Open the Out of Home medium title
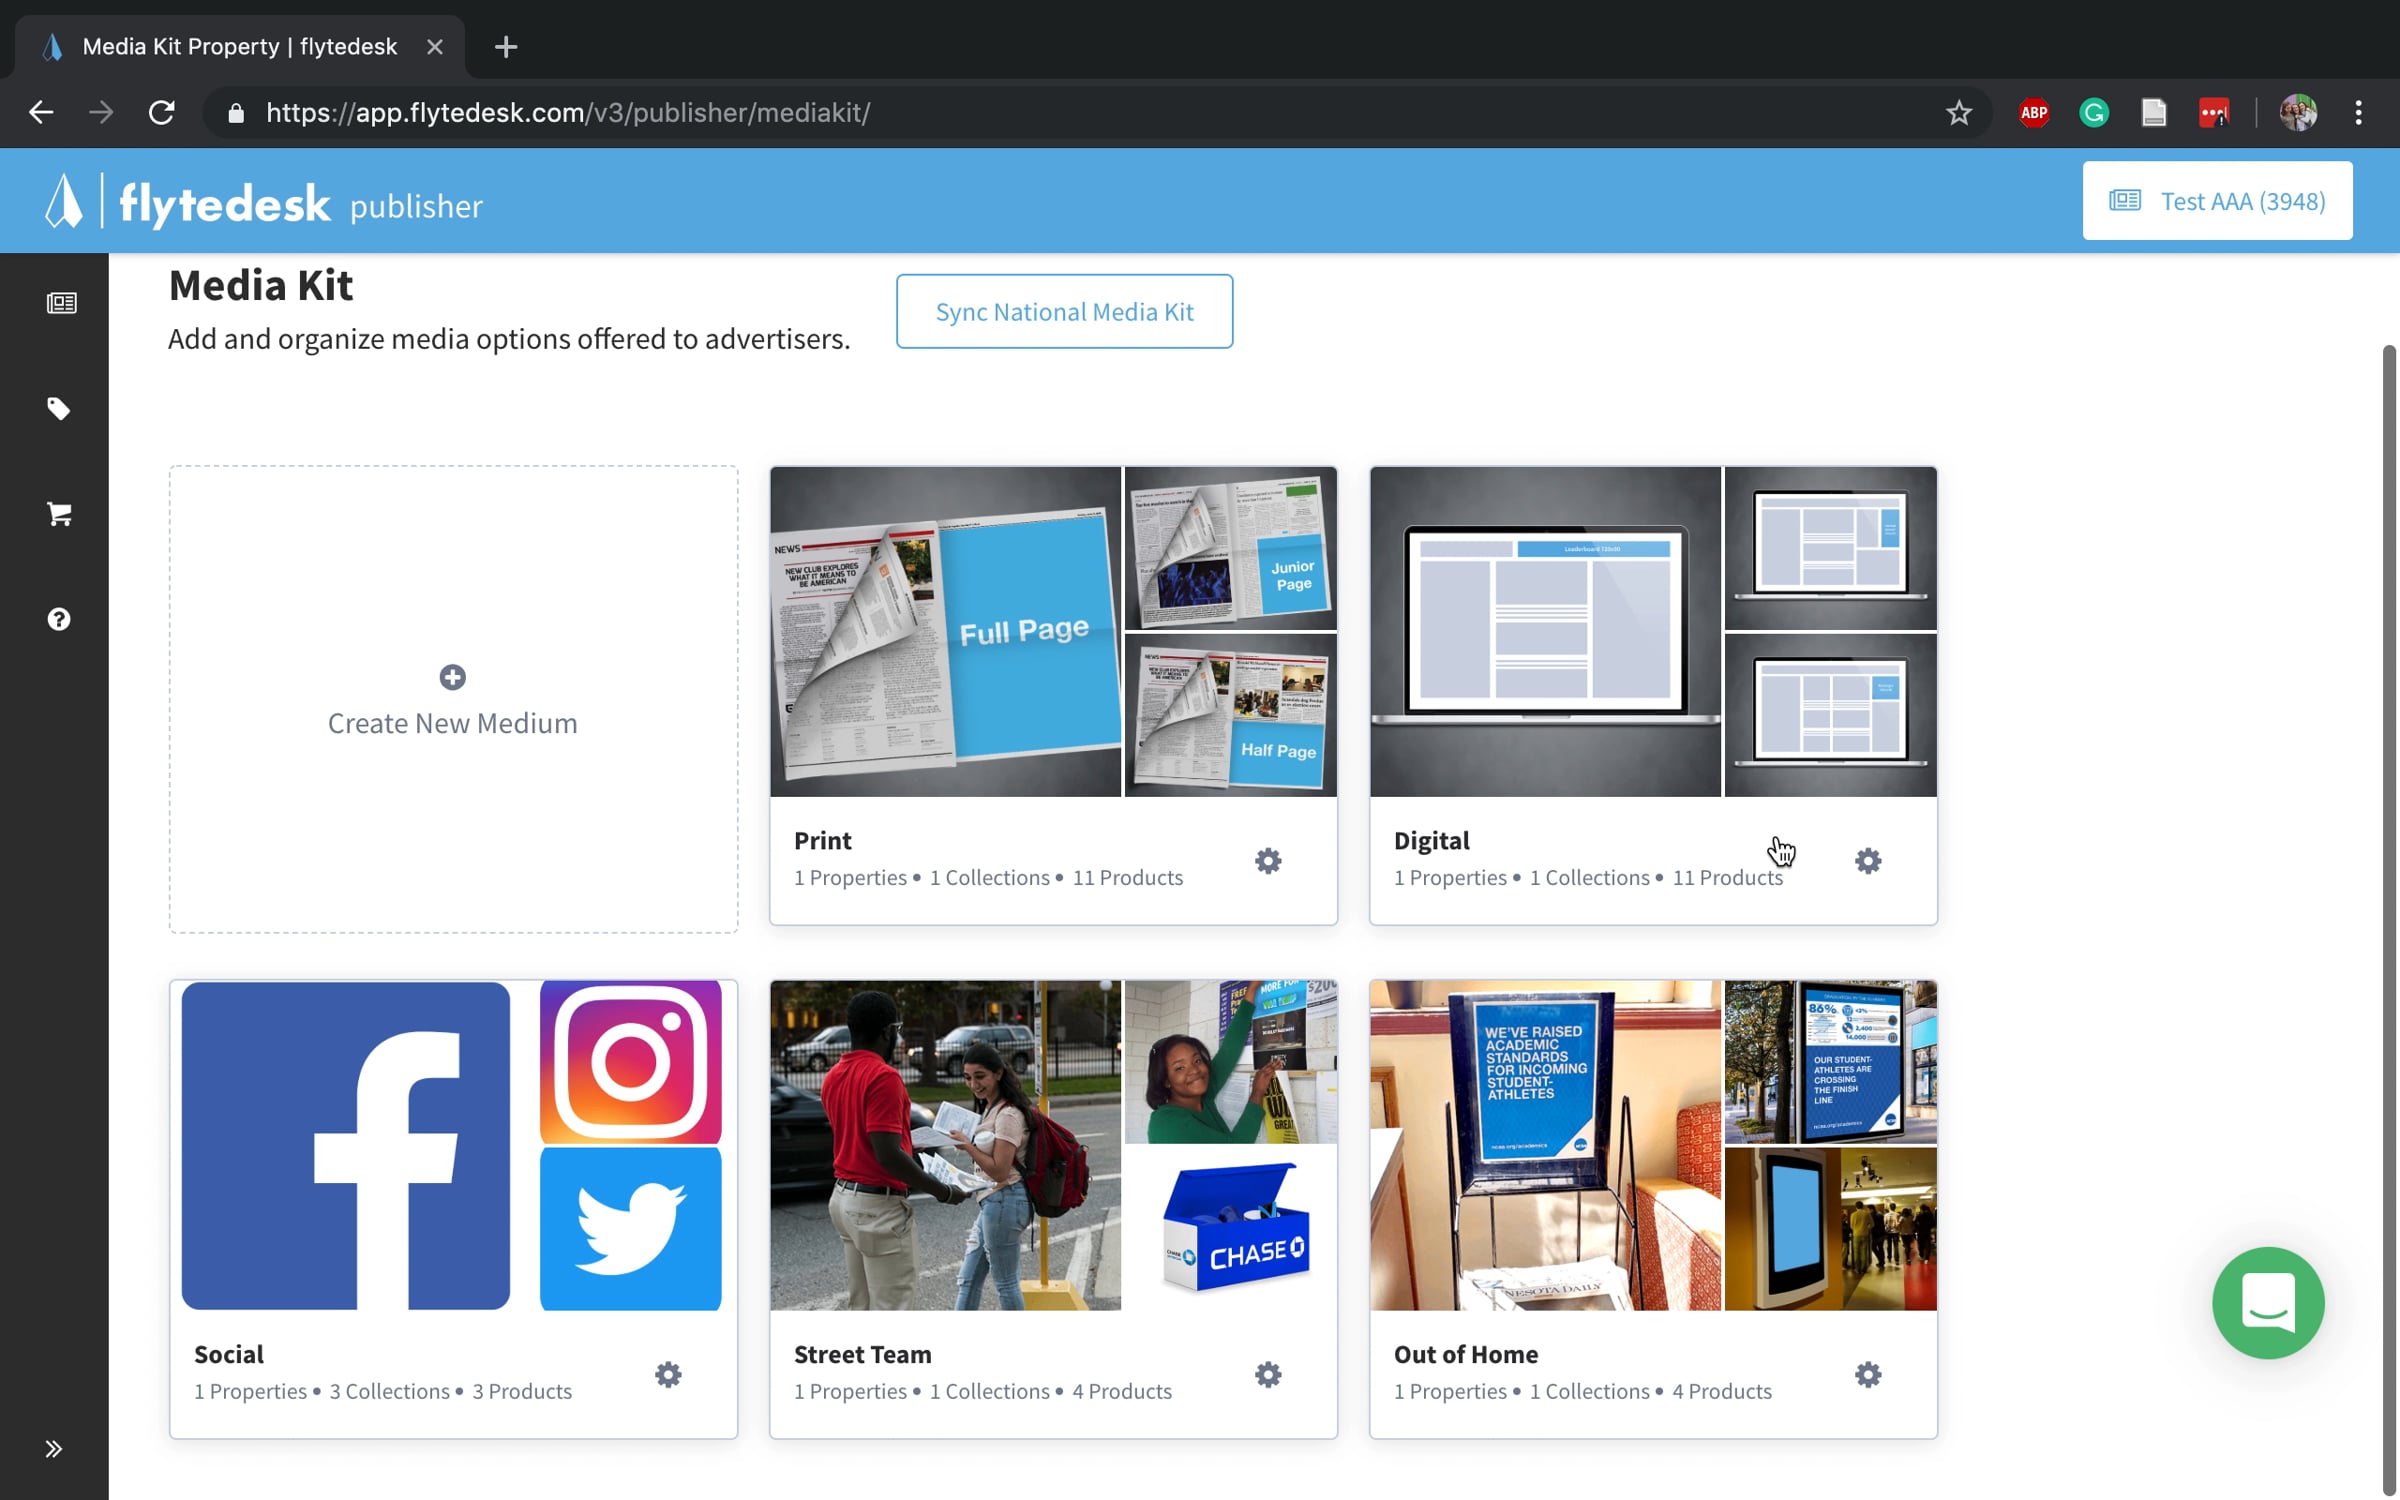The height and width of the screenshot is (1500, 2400). (1465, 1355)
